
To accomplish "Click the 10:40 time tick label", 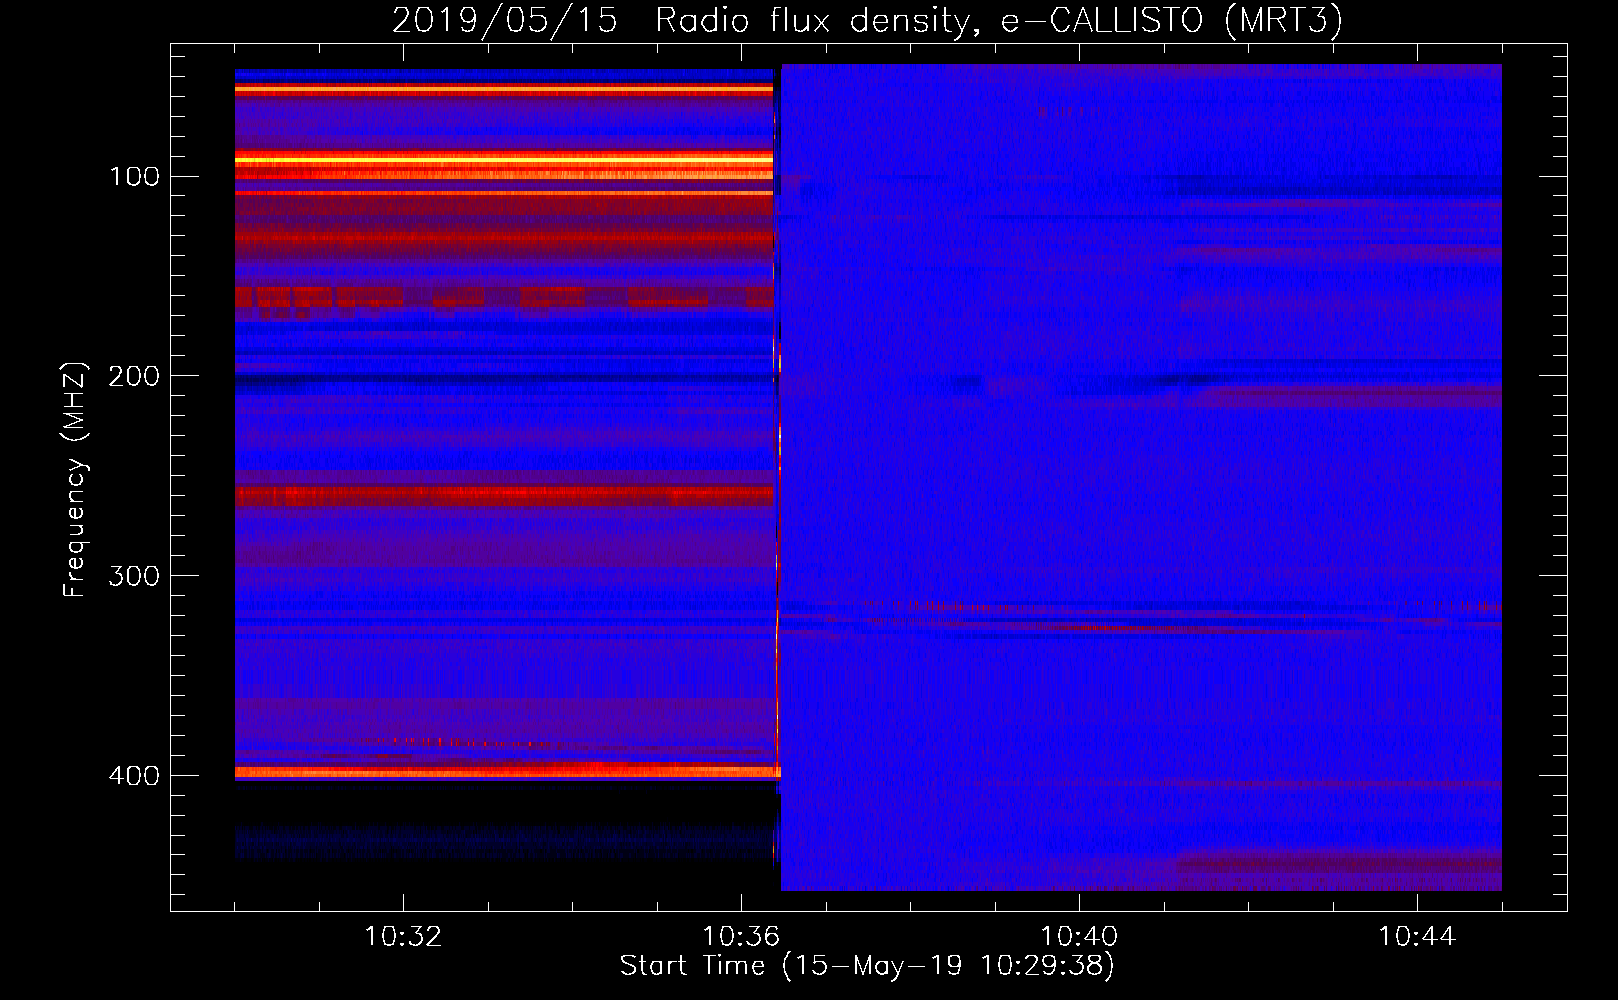I will click(x=1079, y=937).
